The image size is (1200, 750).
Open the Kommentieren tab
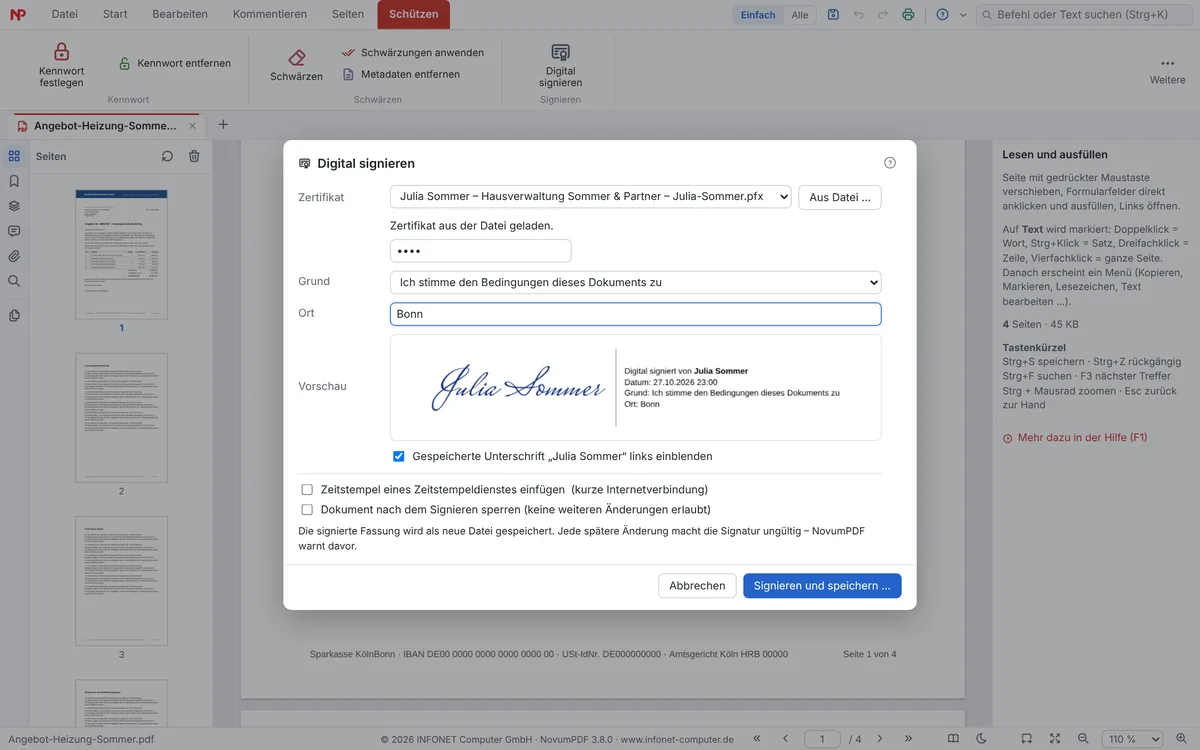click(269, 14)
